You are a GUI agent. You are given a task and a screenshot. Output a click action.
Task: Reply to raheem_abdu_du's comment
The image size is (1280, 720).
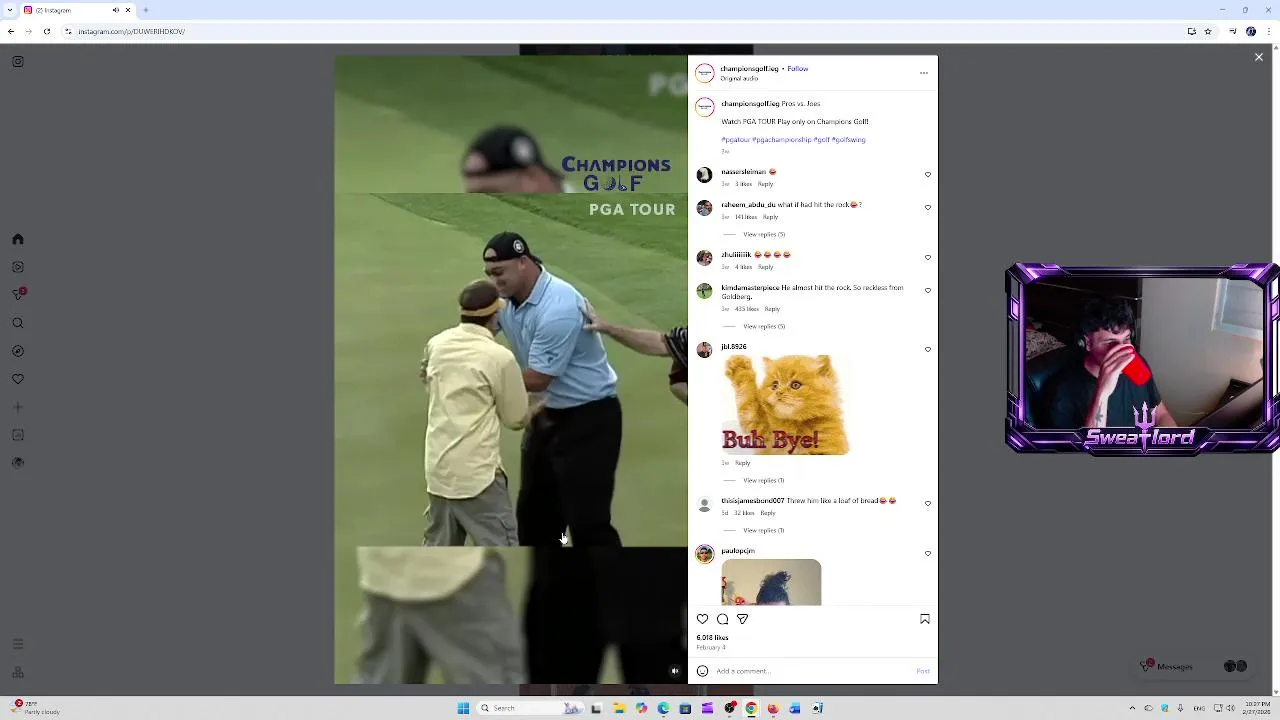pyautogui.click(x=770, y=217)
